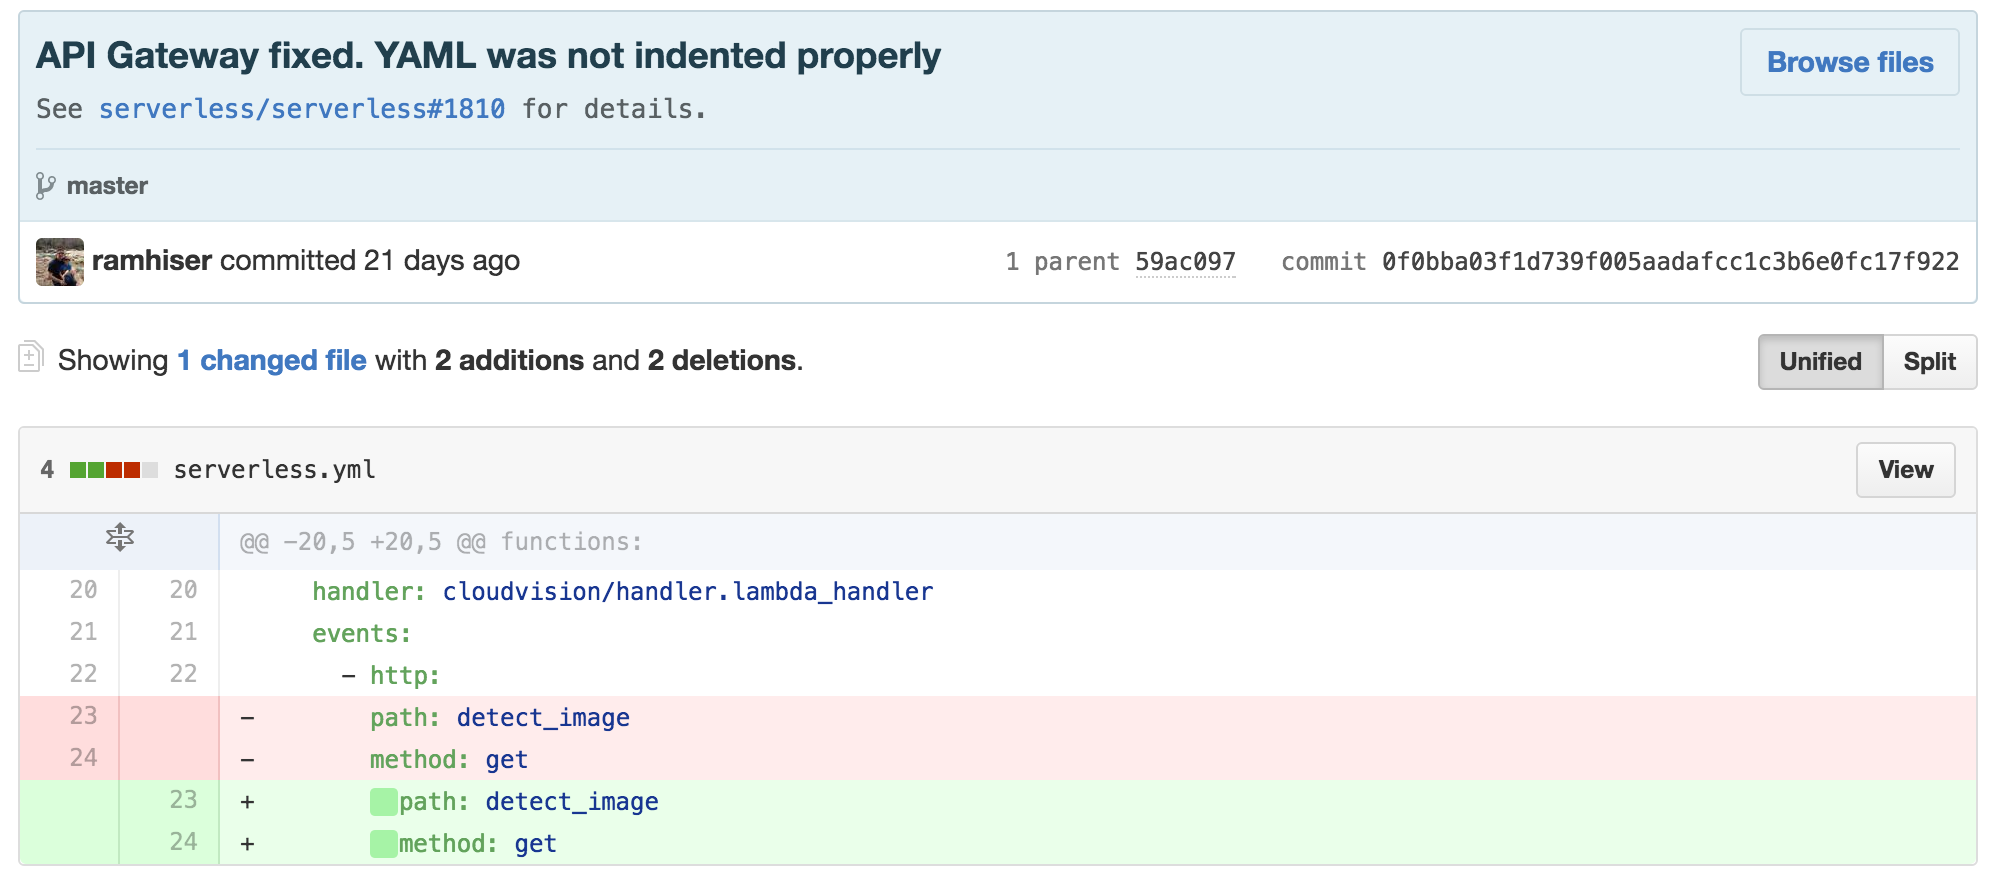Click the master branch label

coord(107,186)
